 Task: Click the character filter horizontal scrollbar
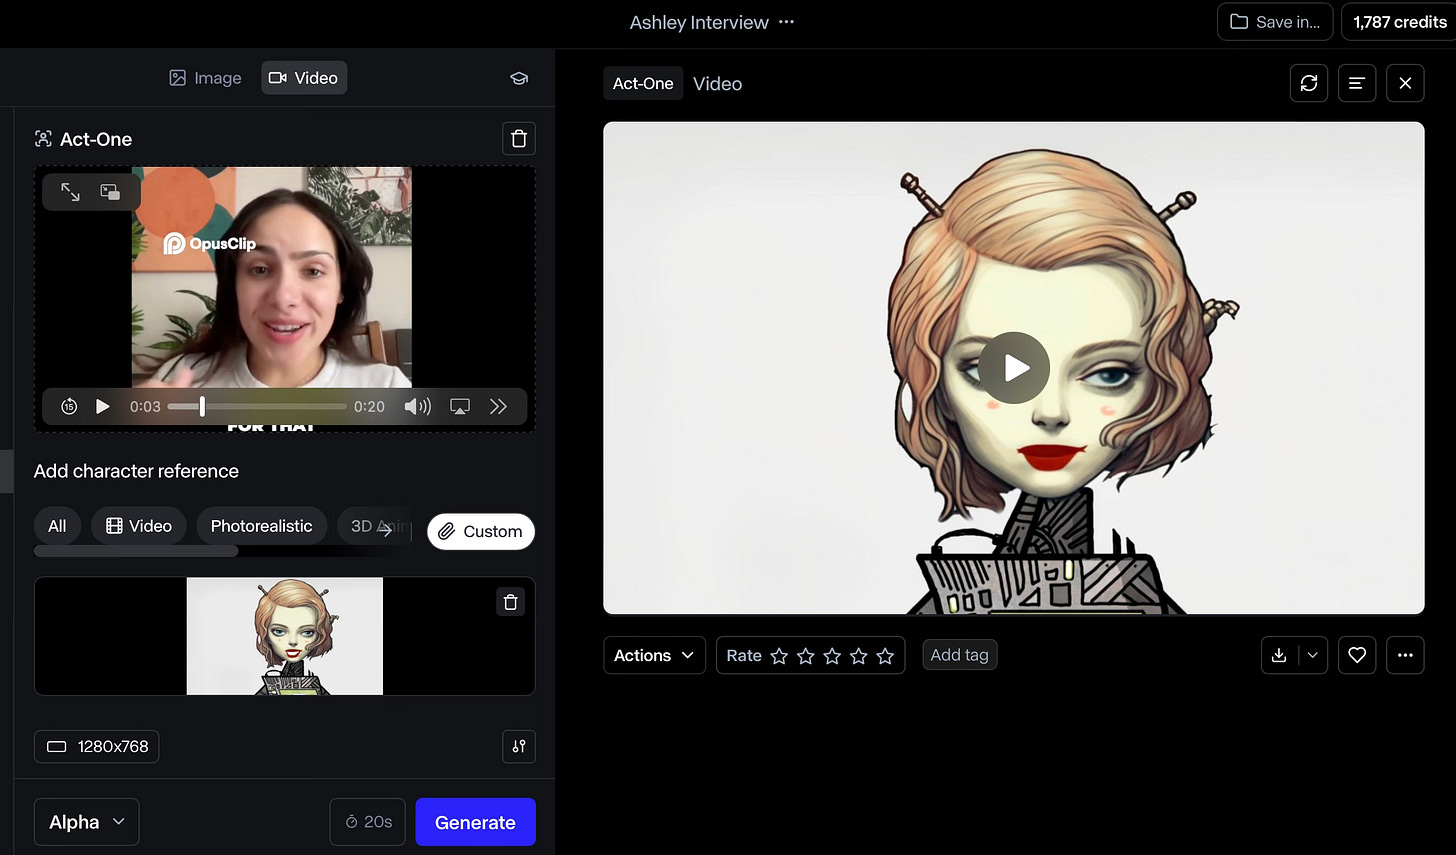tap(136, 551)
